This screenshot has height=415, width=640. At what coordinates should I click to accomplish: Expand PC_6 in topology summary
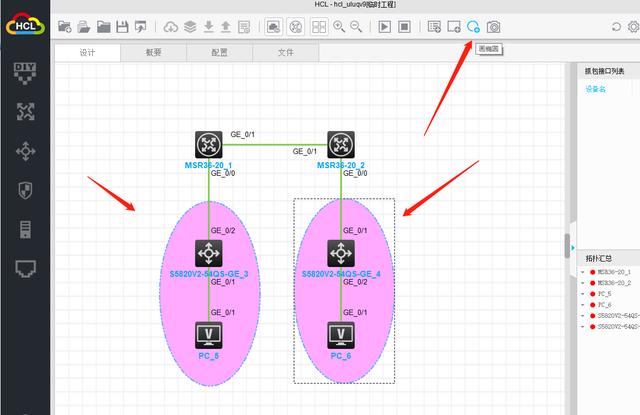tap(582, 305)
